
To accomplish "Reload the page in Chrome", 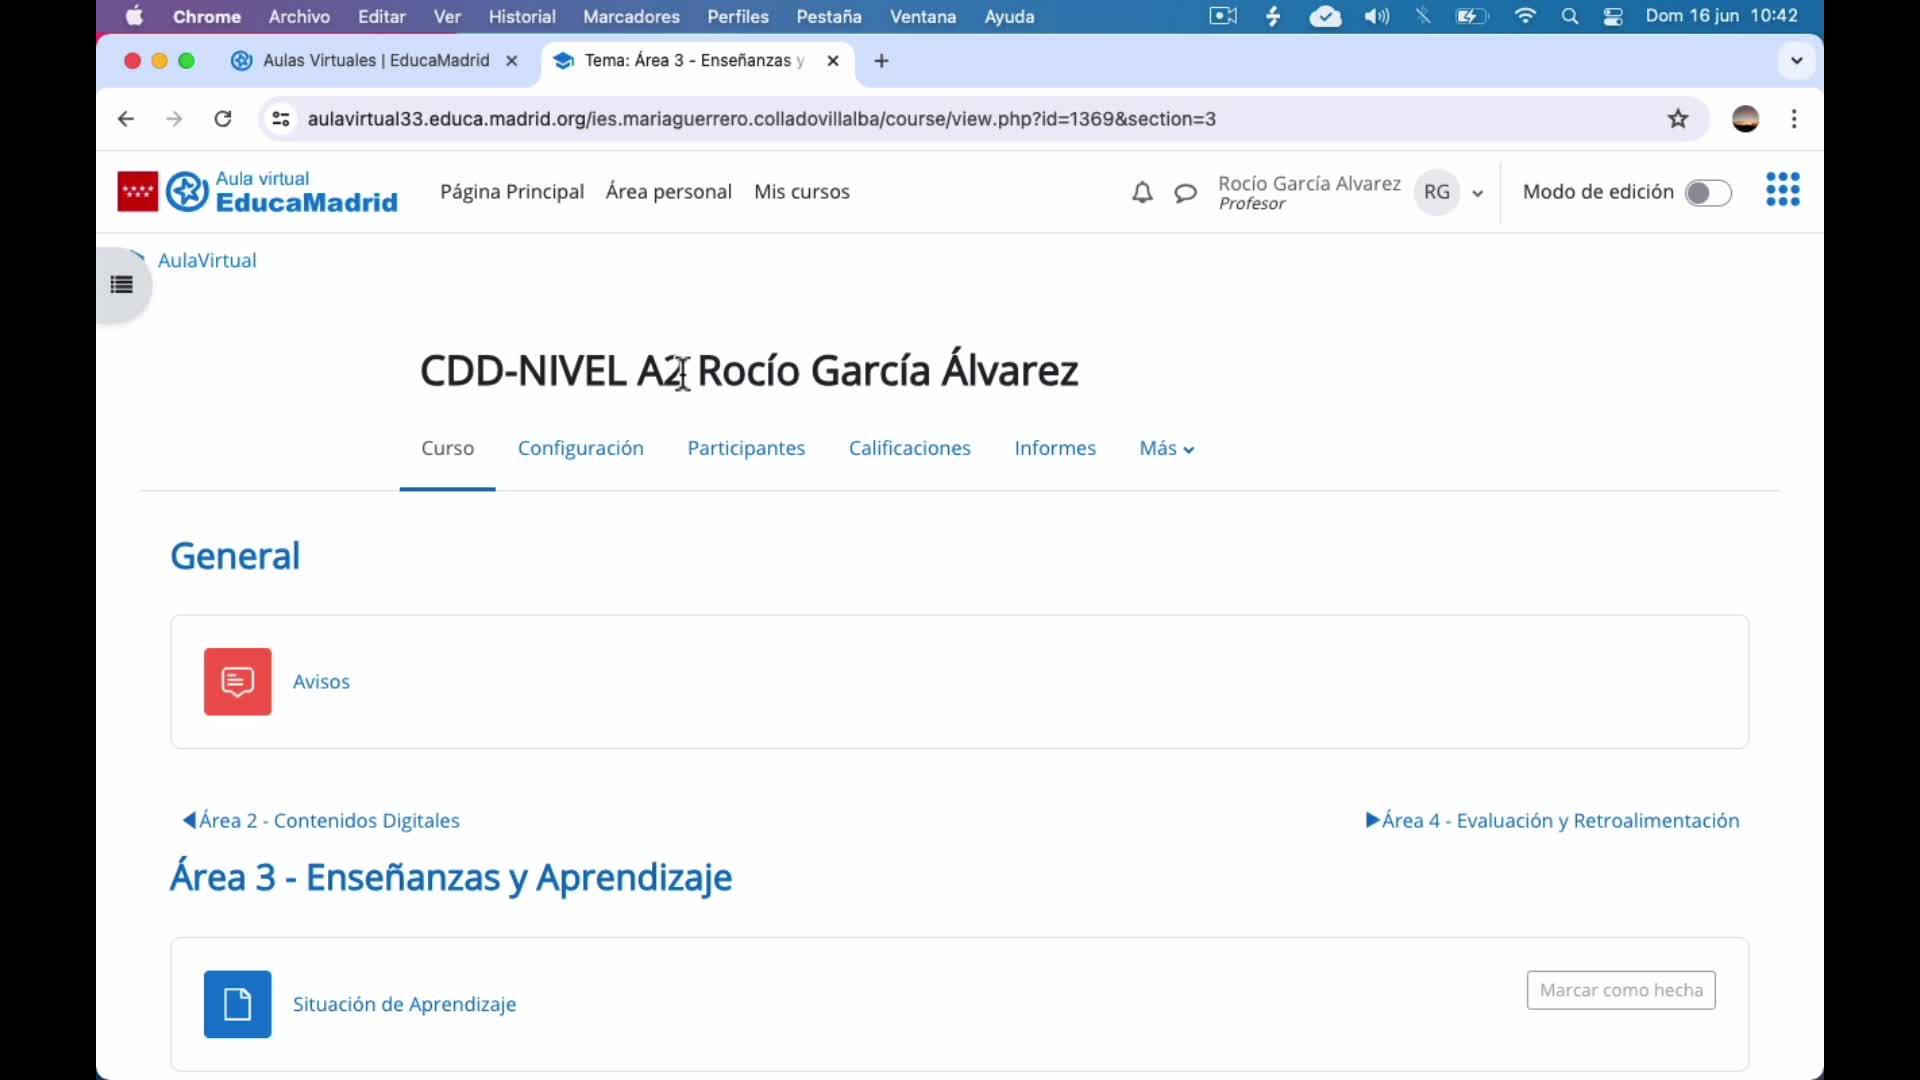I will point(223,119).
